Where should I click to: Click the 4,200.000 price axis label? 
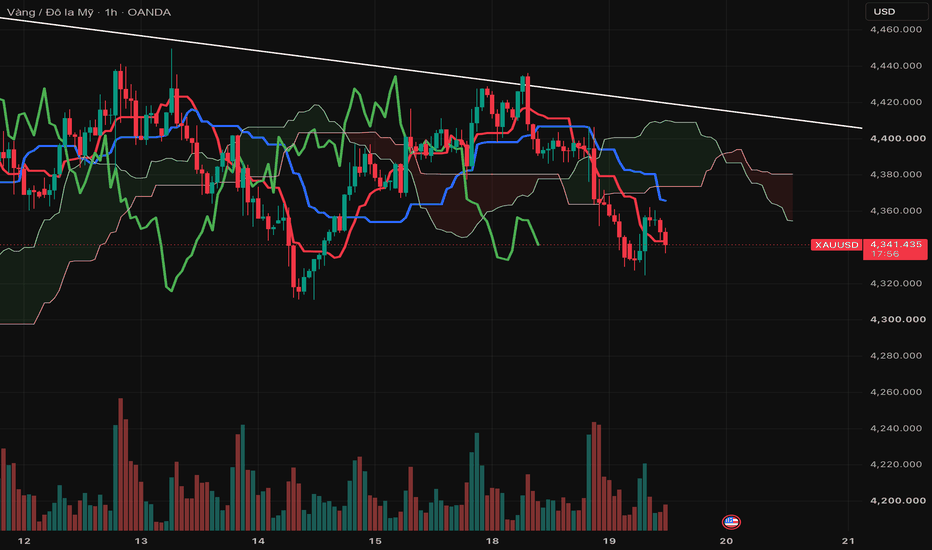[897, 501]
